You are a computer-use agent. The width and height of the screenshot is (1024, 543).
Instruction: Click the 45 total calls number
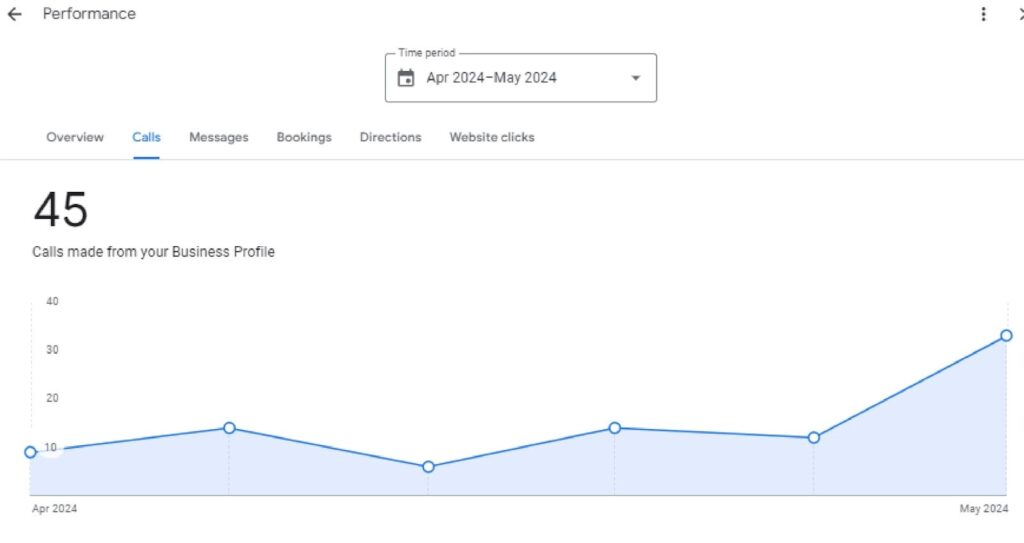pos(61,211)
